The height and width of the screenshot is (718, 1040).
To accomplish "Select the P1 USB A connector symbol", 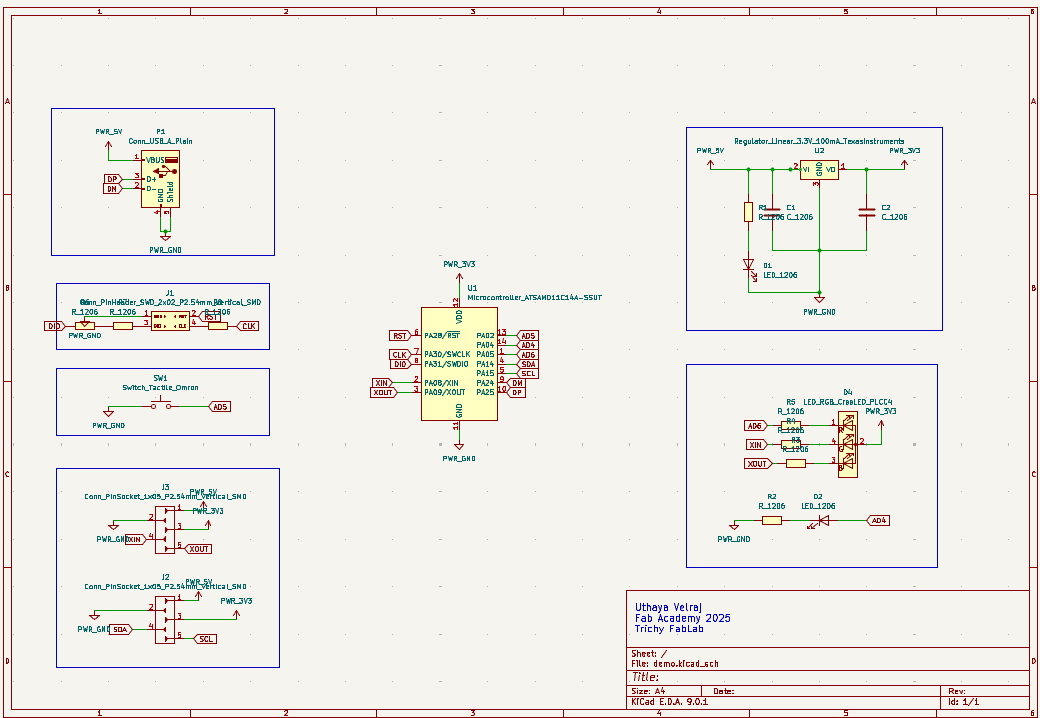I will click(161, 179).
